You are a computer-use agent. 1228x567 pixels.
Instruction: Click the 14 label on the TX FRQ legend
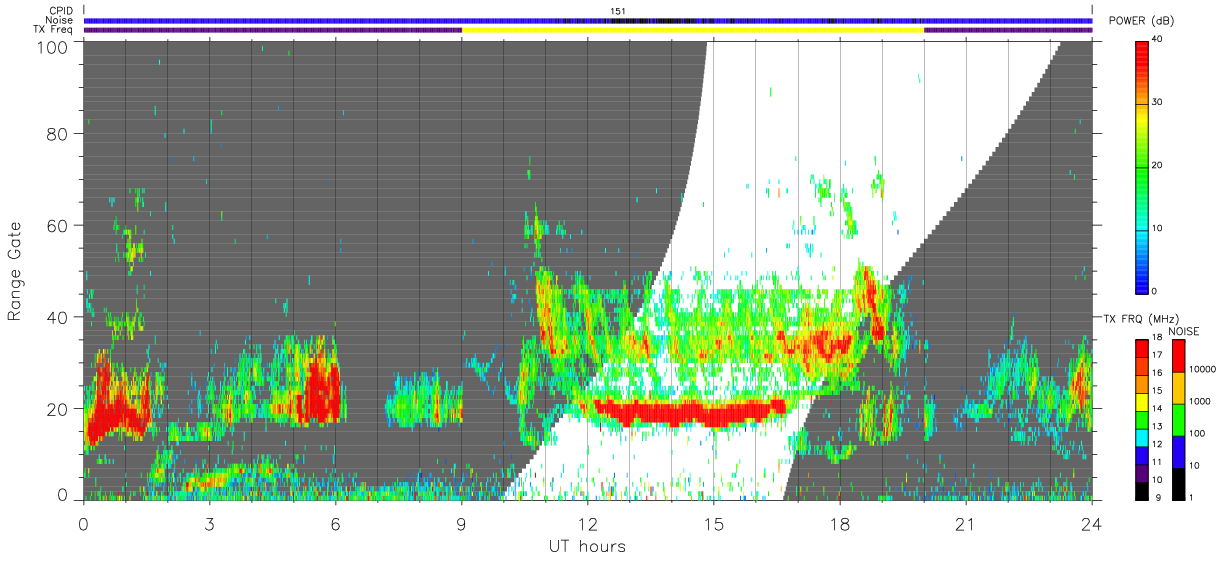tap(1157, 408)
